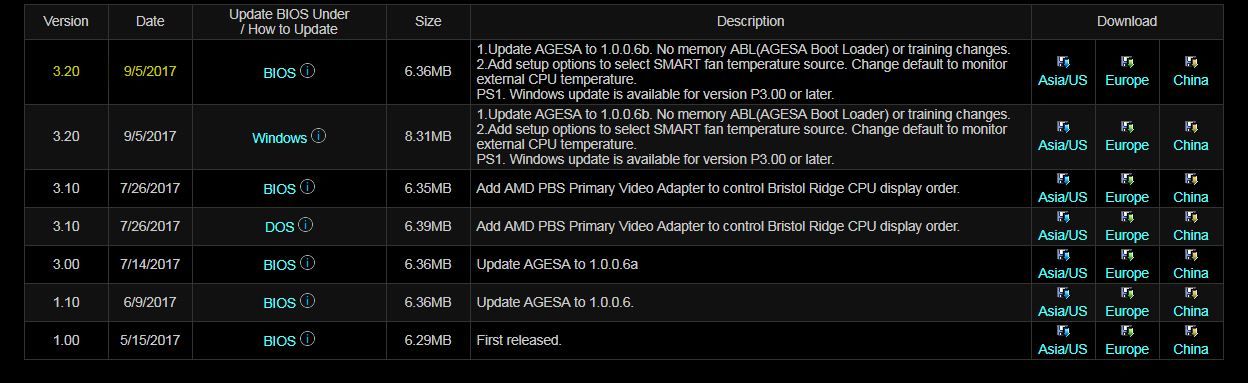Open BIOS update link for version 1.00
1248x383 pixels.
[279, 341]
